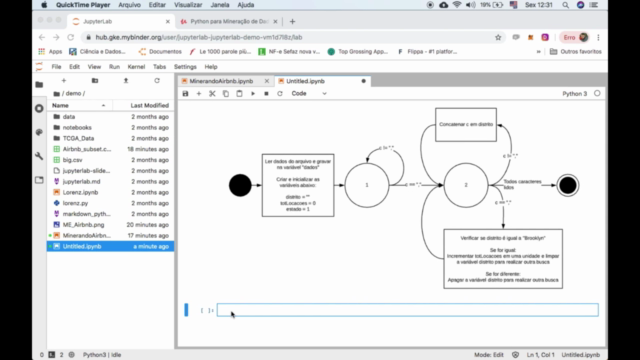The height and width of the screenshot is (360, 640).
Task: Save the notebook with the floppy icon
Action: tap(185, 93)
